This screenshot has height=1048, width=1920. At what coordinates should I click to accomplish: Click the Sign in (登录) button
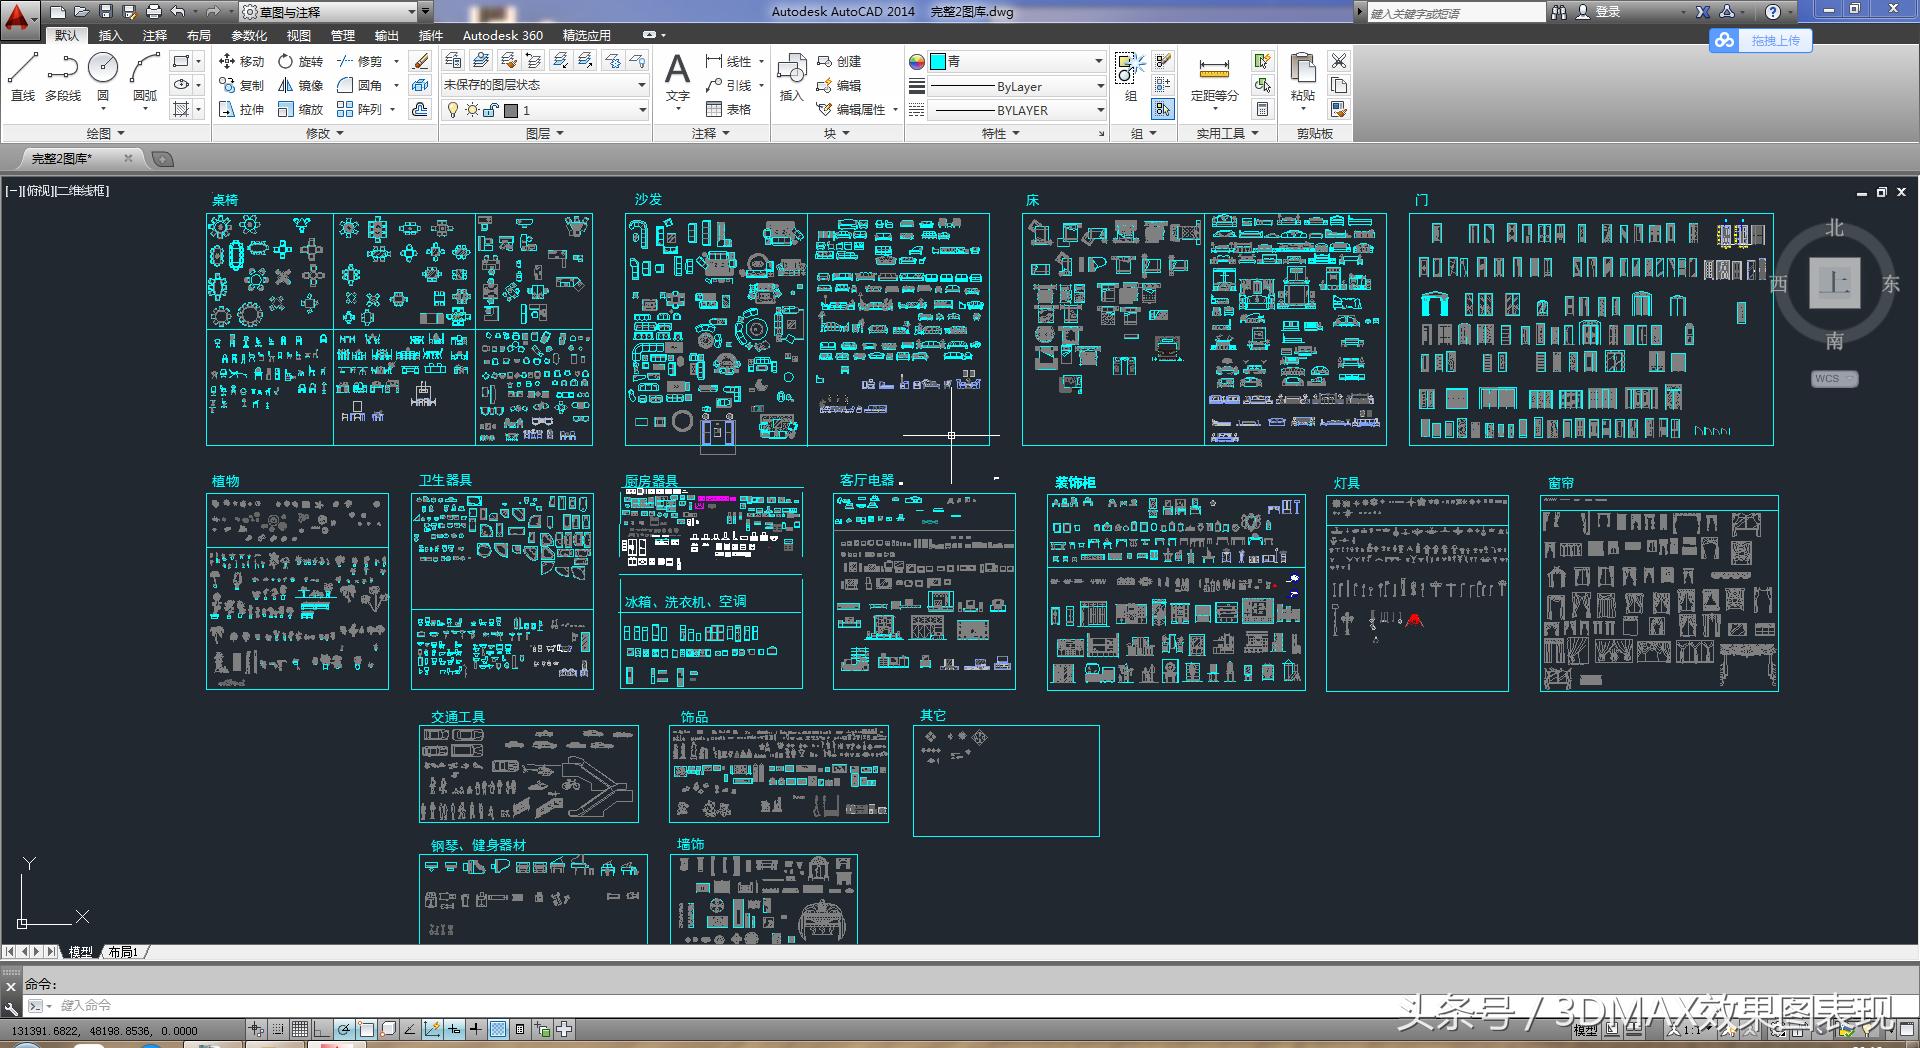coord(1607,12)
